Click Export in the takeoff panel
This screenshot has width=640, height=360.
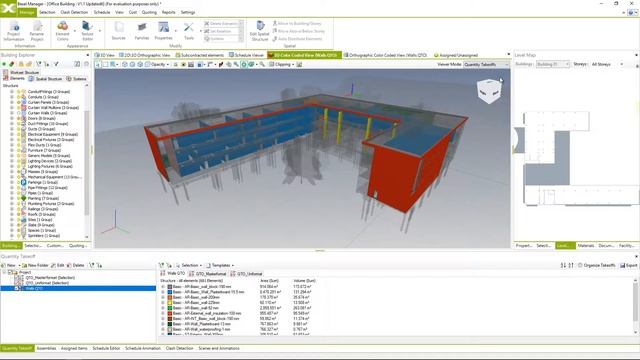point(629,265)
